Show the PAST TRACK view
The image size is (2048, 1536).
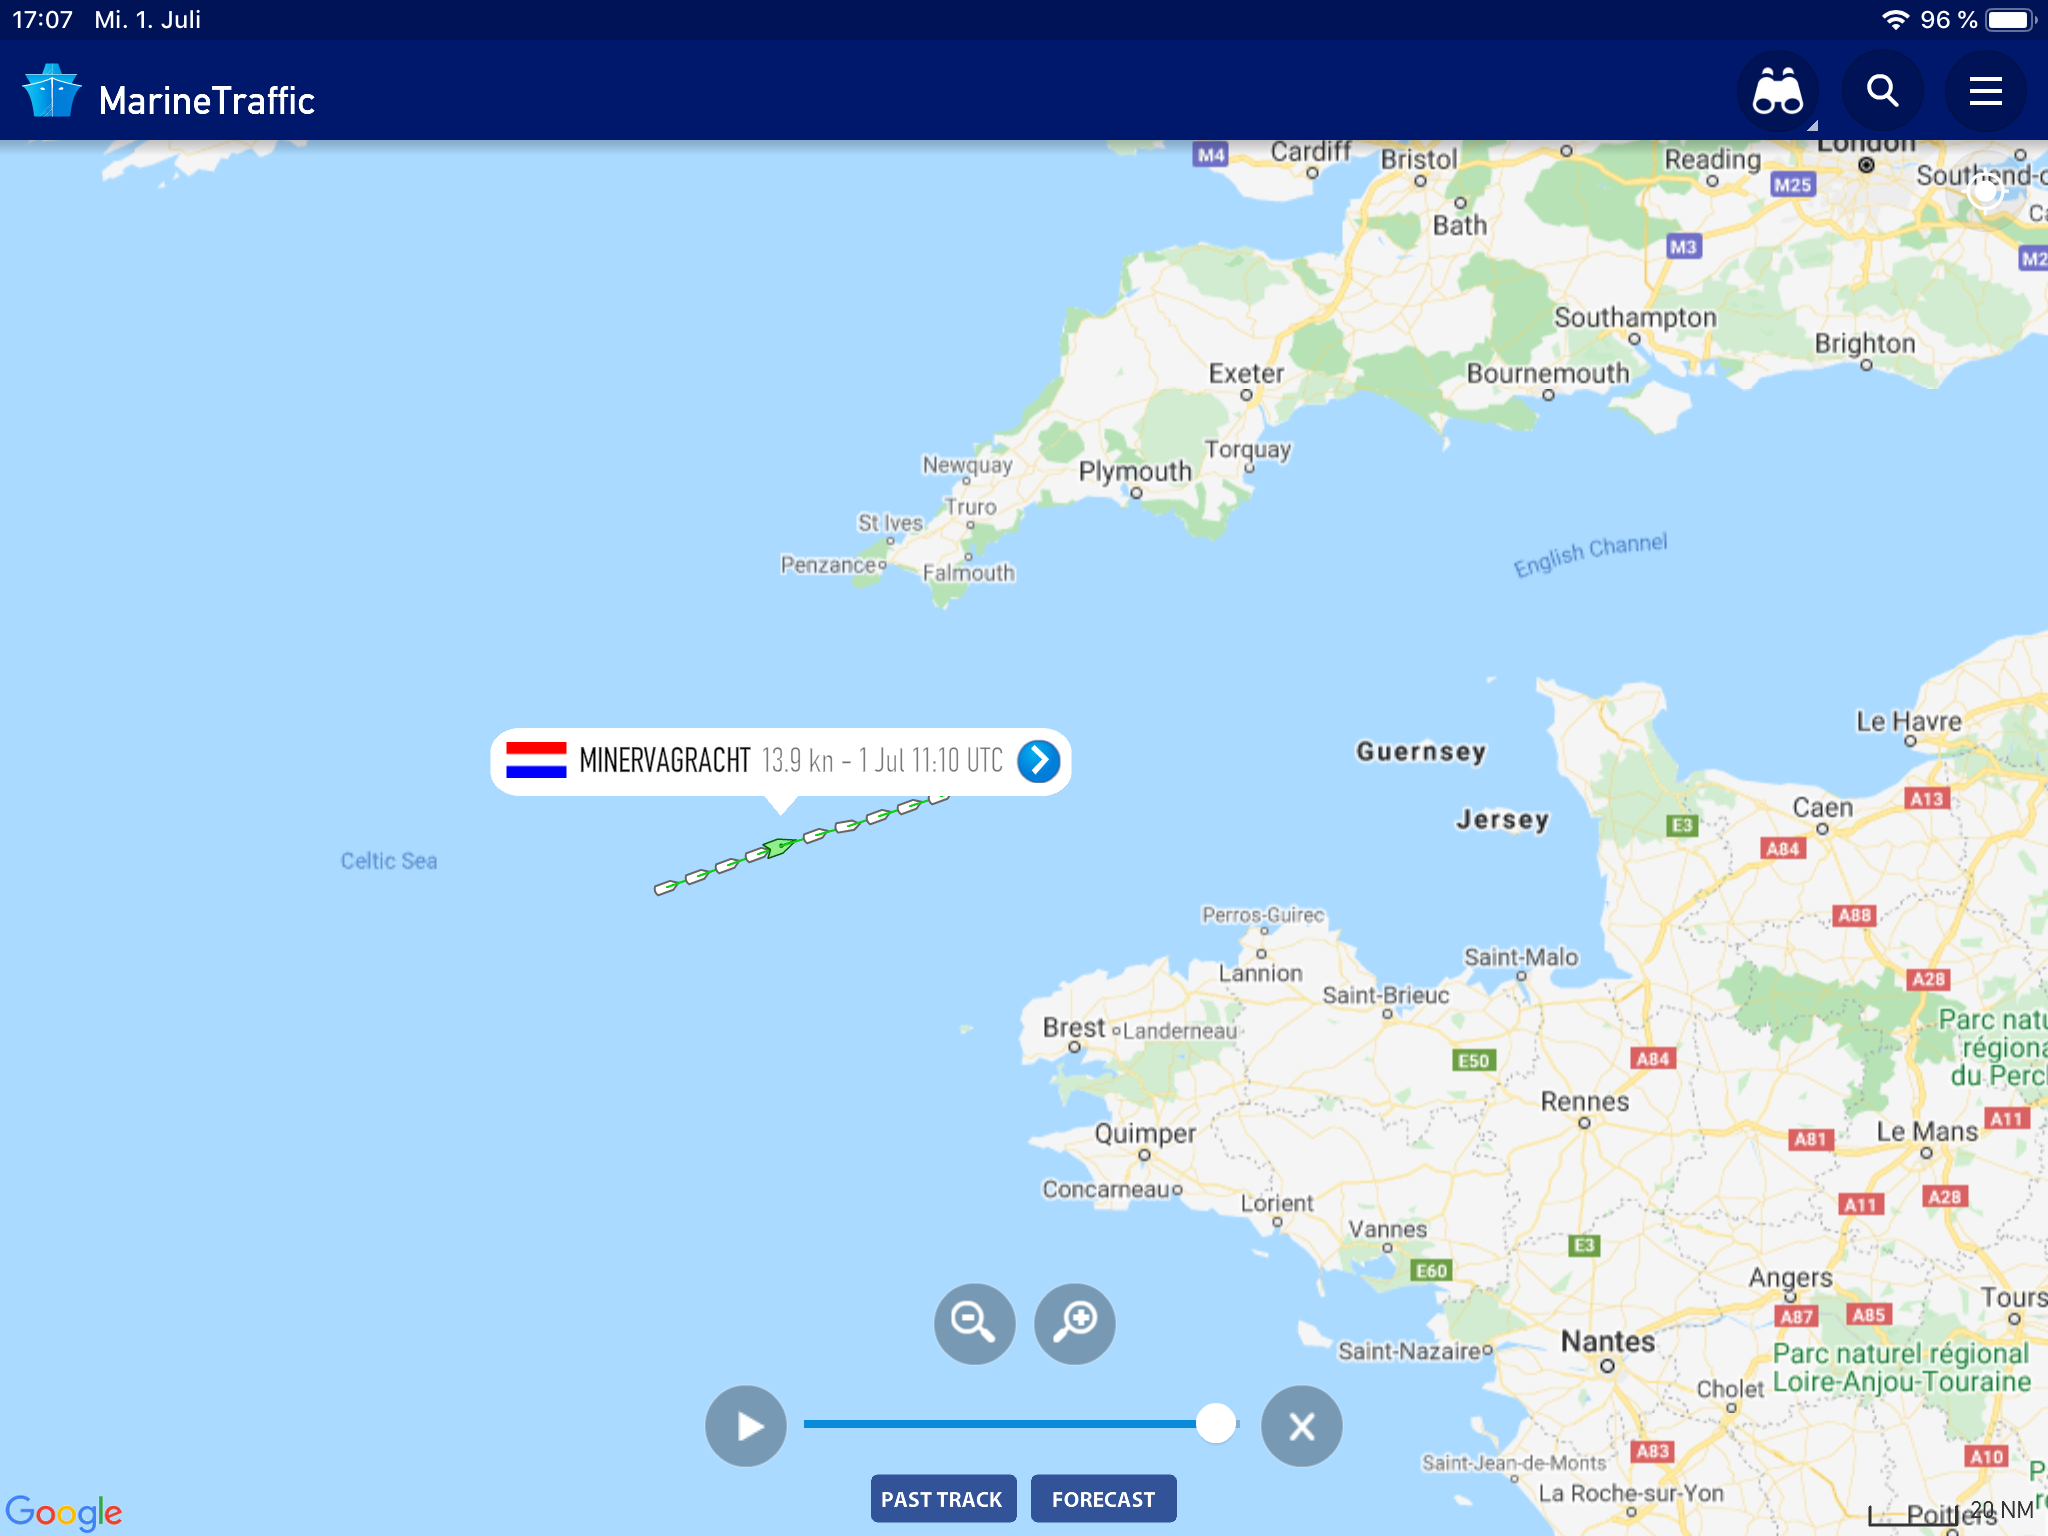[x=943, y=1499]
